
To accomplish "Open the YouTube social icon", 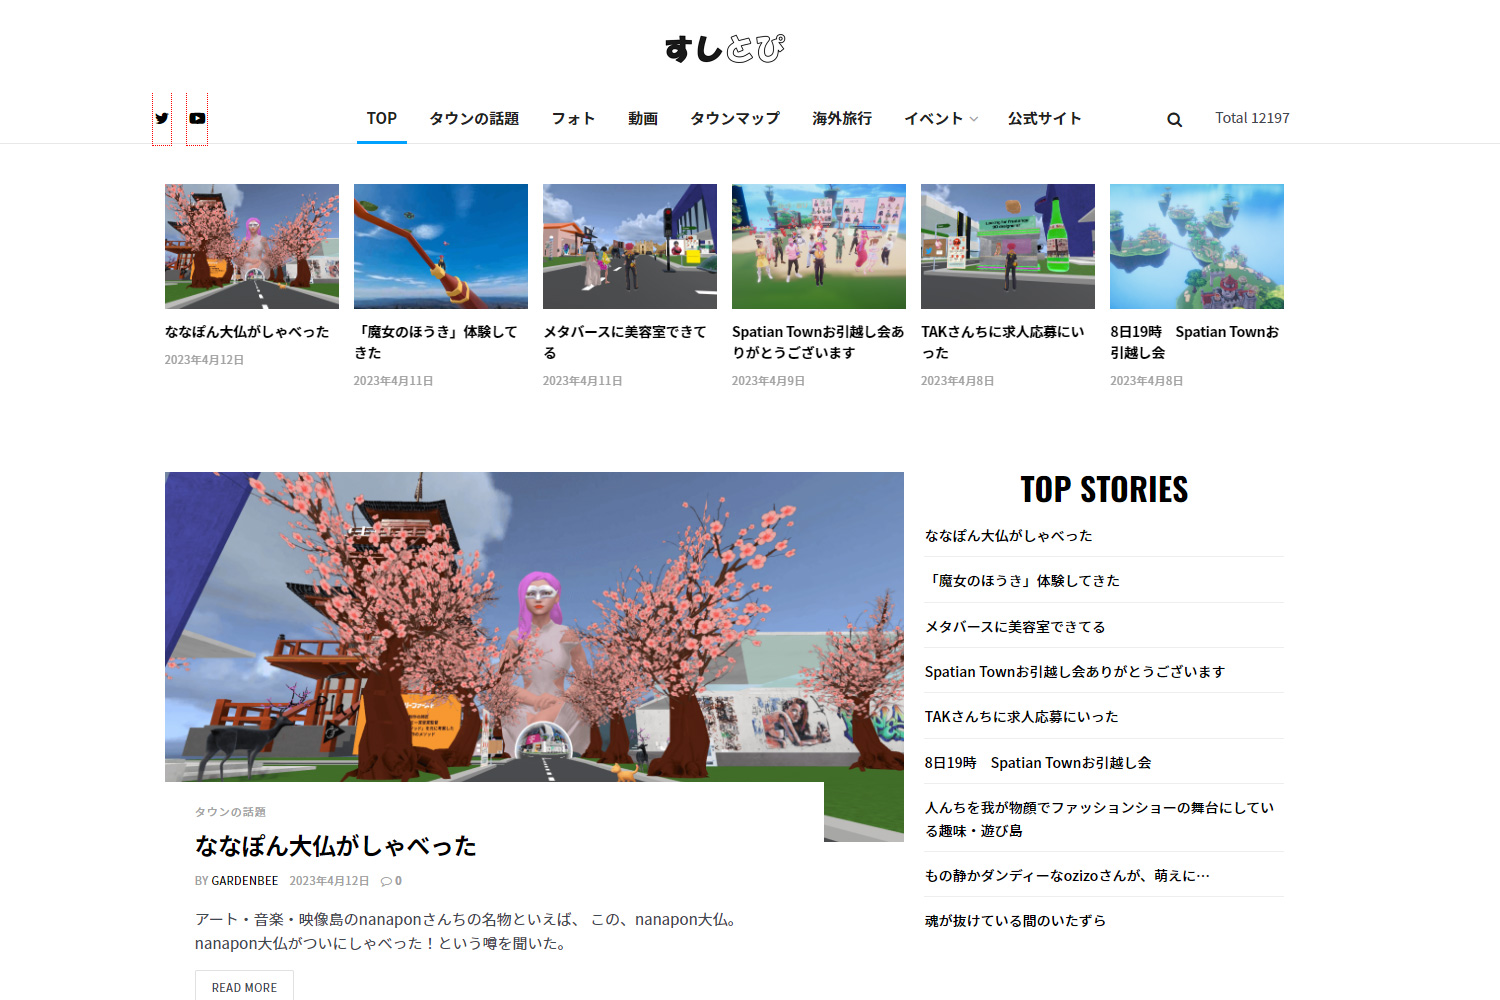I will pos(197,118).
